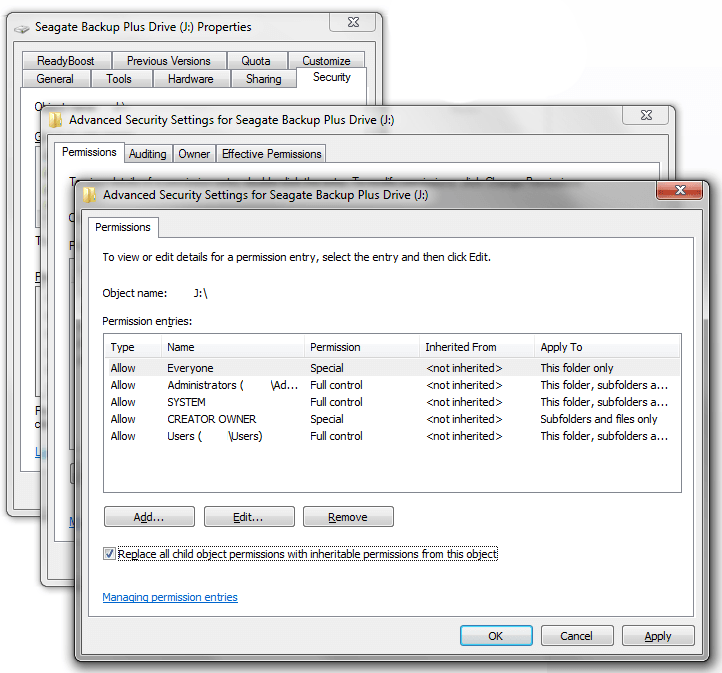Image resolution: width=722 pixels, height=673 pixels.
Task: Select Security tab in Properties window
Action: tap(332, 77)
